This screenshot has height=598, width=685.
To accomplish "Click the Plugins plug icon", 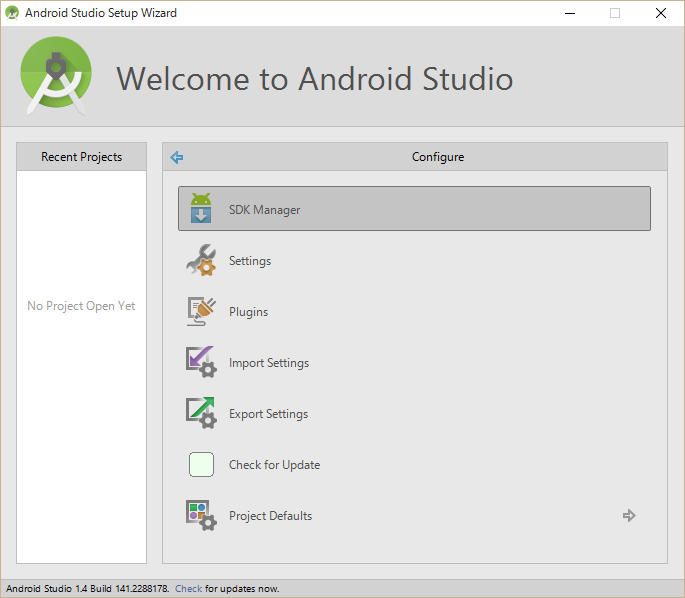I will click(201, 311).
